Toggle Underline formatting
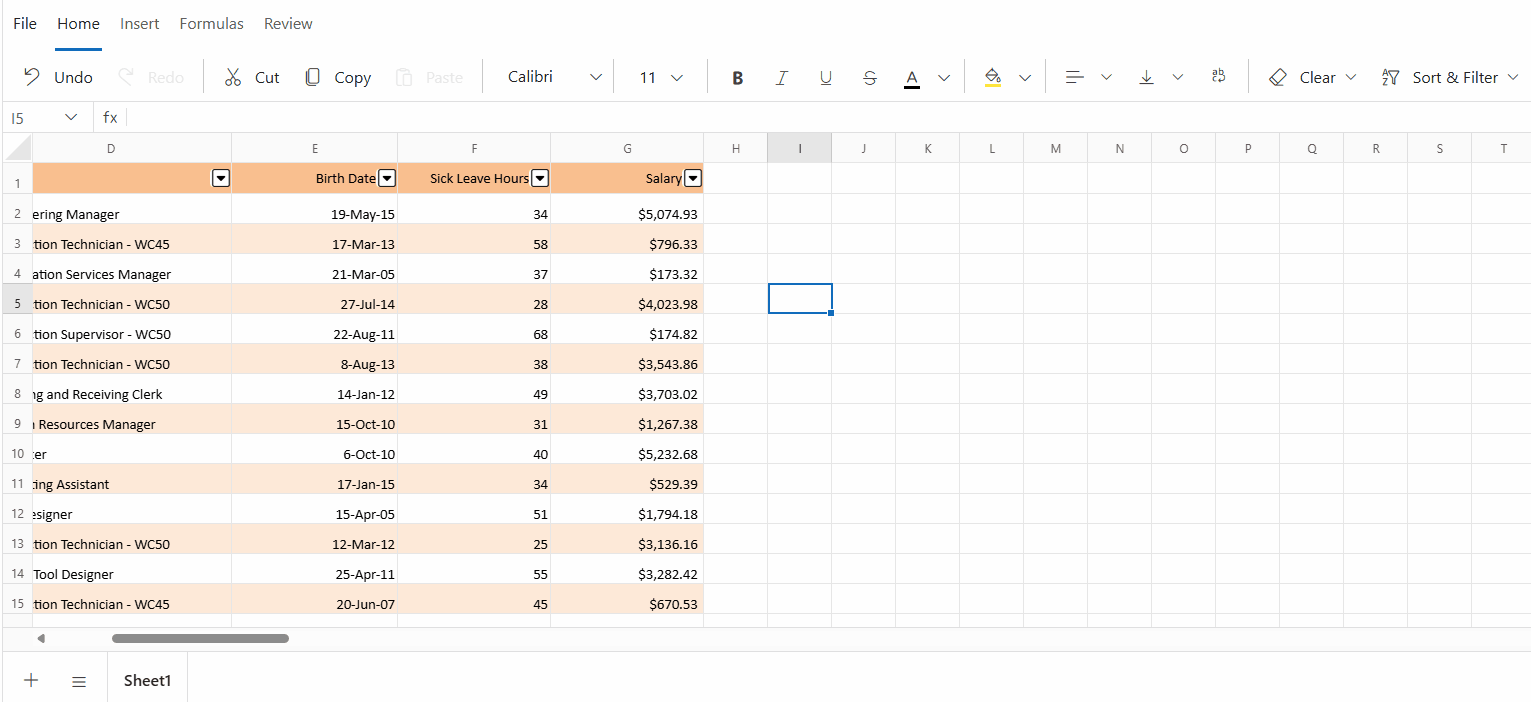Image resolution: width=1531 pixels, height=702 pixels. (826, 77)
